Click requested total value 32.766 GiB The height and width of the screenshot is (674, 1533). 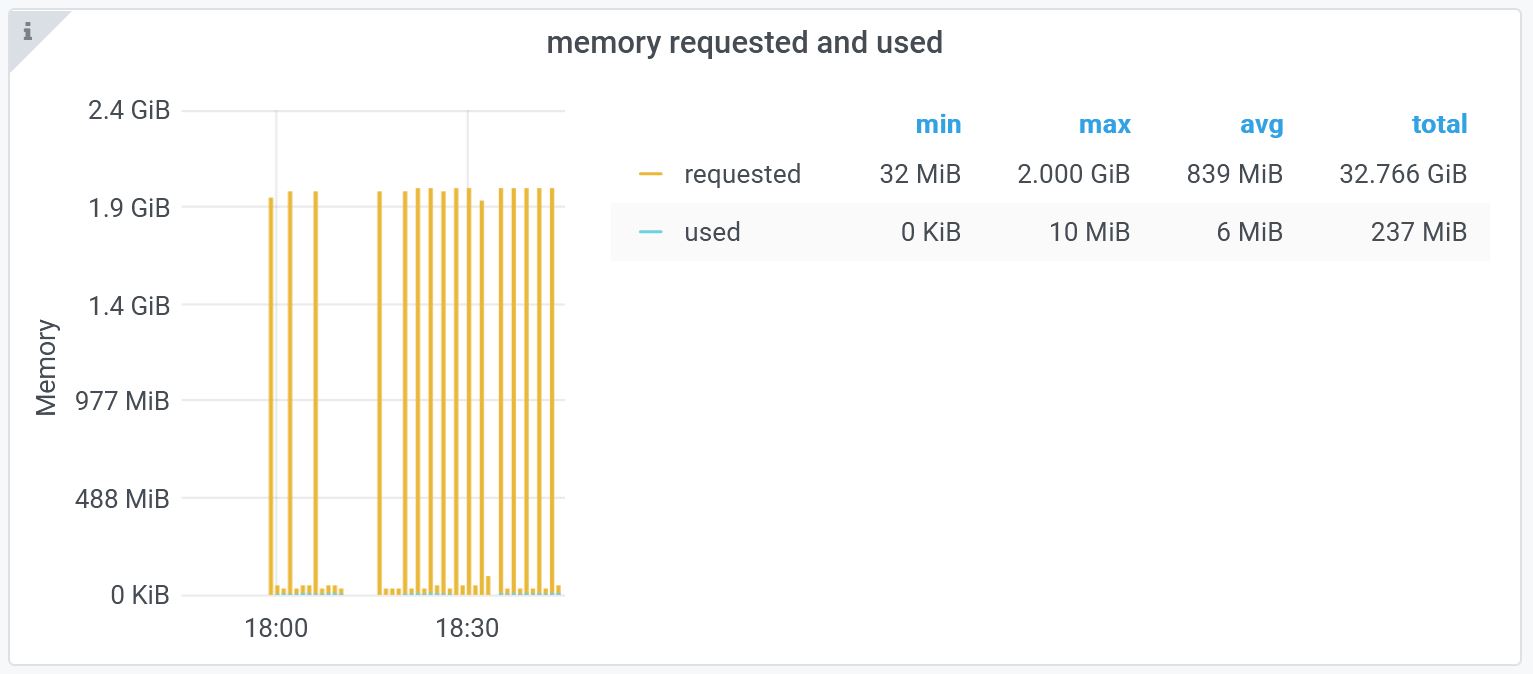click(1402, 175)
